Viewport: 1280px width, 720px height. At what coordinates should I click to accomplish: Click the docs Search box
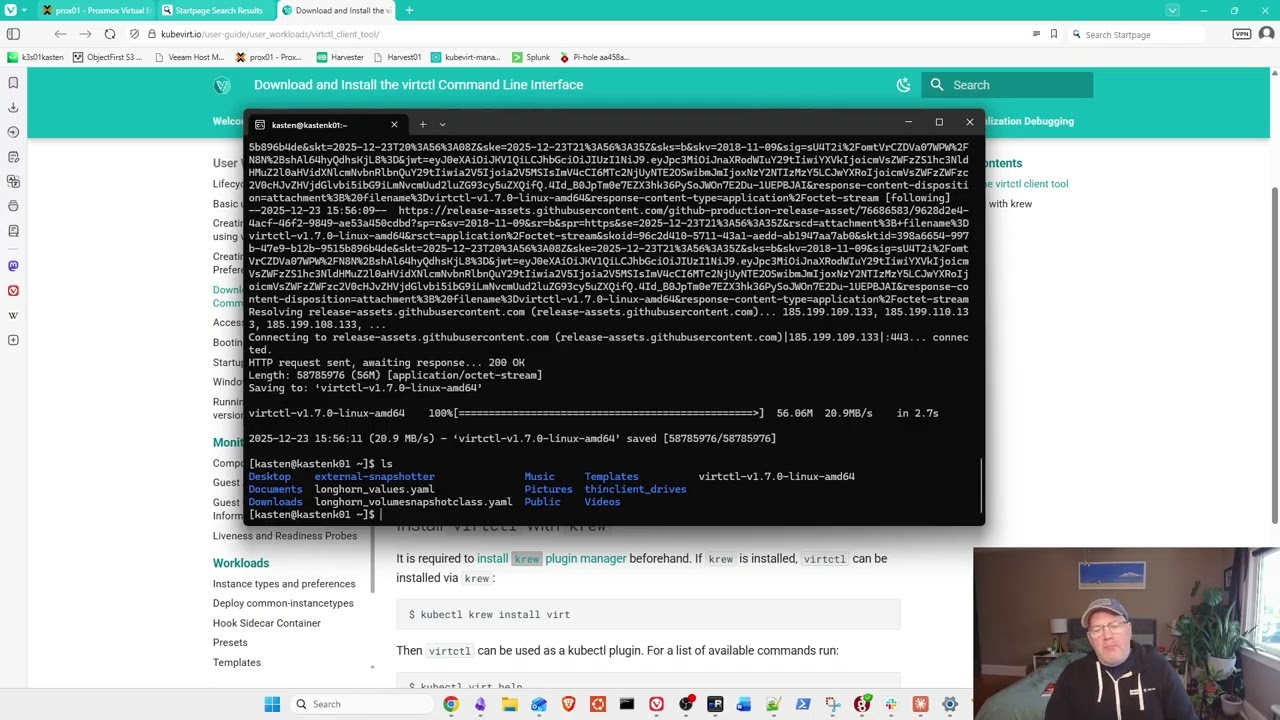pos(1007,85)
